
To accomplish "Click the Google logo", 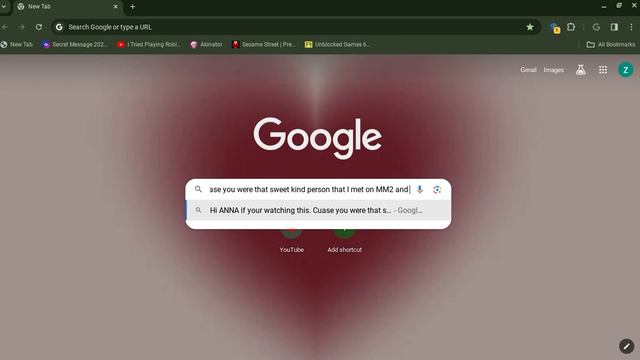I will click(318, 138).
